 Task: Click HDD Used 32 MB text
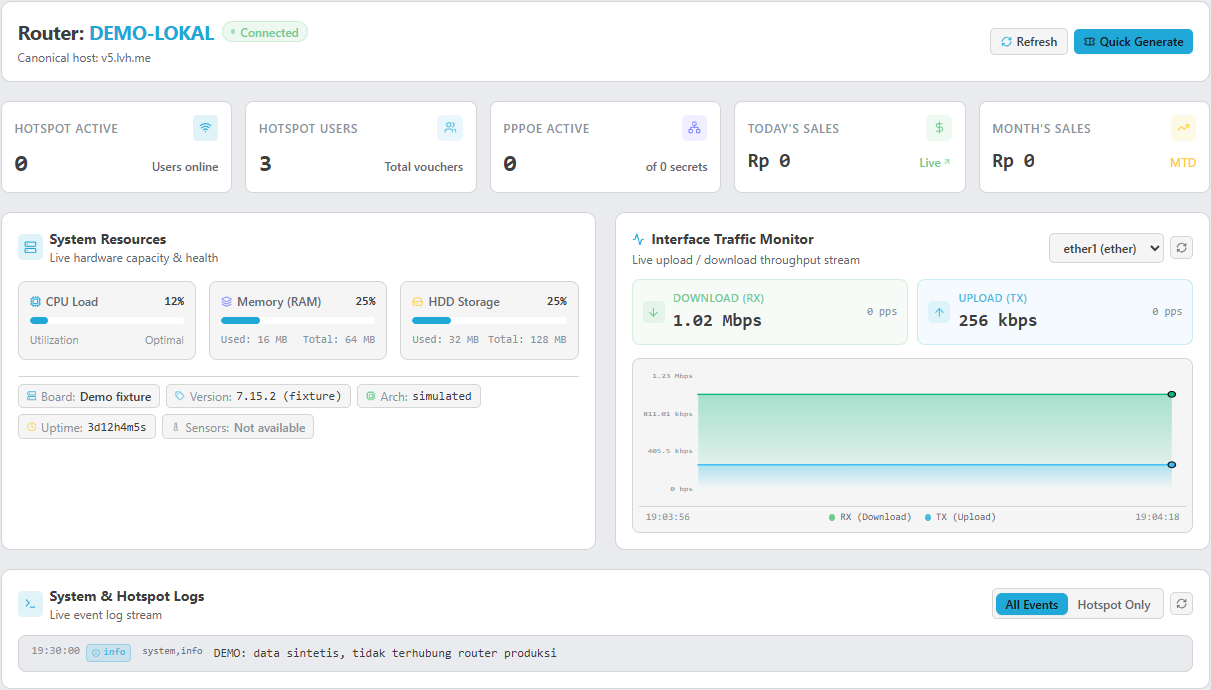[445, 340]
